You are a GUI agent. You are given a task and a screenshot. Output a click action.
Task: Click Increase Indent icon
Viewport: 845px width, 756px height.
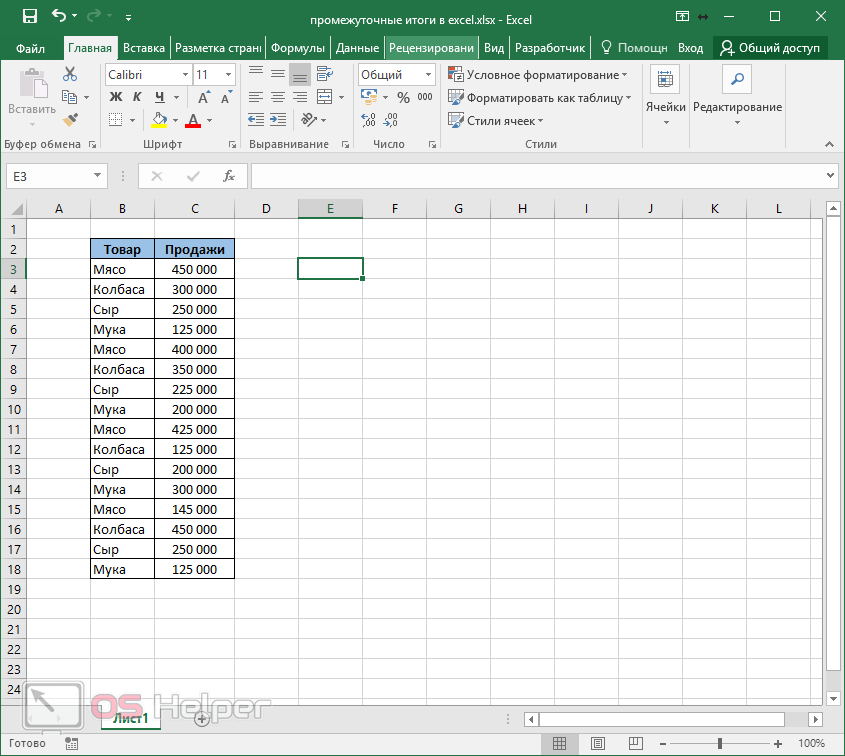click(x=278, y=120)
